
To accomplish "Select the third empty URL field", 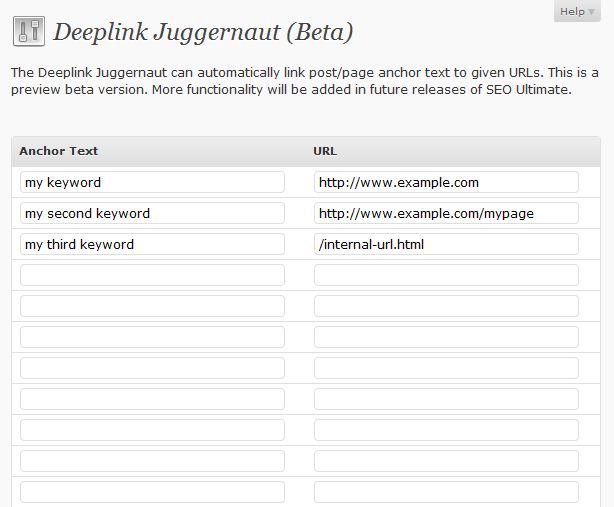I will [x=446, y=337].
